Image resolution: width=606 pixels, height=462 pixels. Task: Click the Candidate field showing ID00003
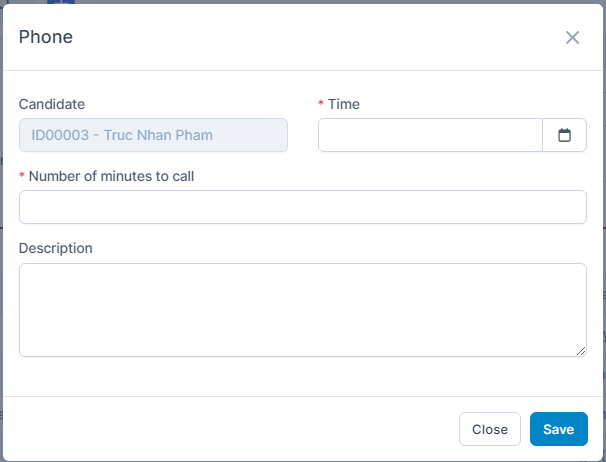(x=153, y=135)
